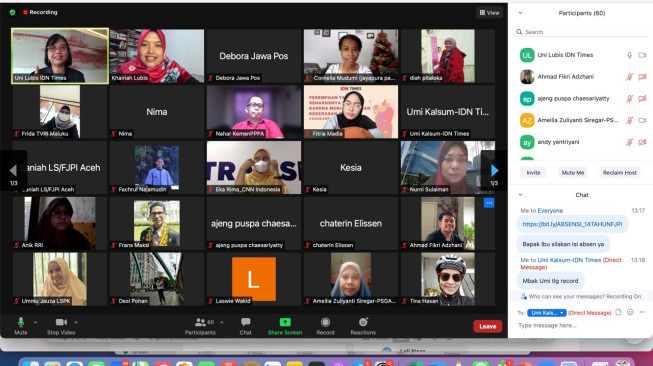
Task: Click the file attachment icon in chat
Action: point(618,312)
